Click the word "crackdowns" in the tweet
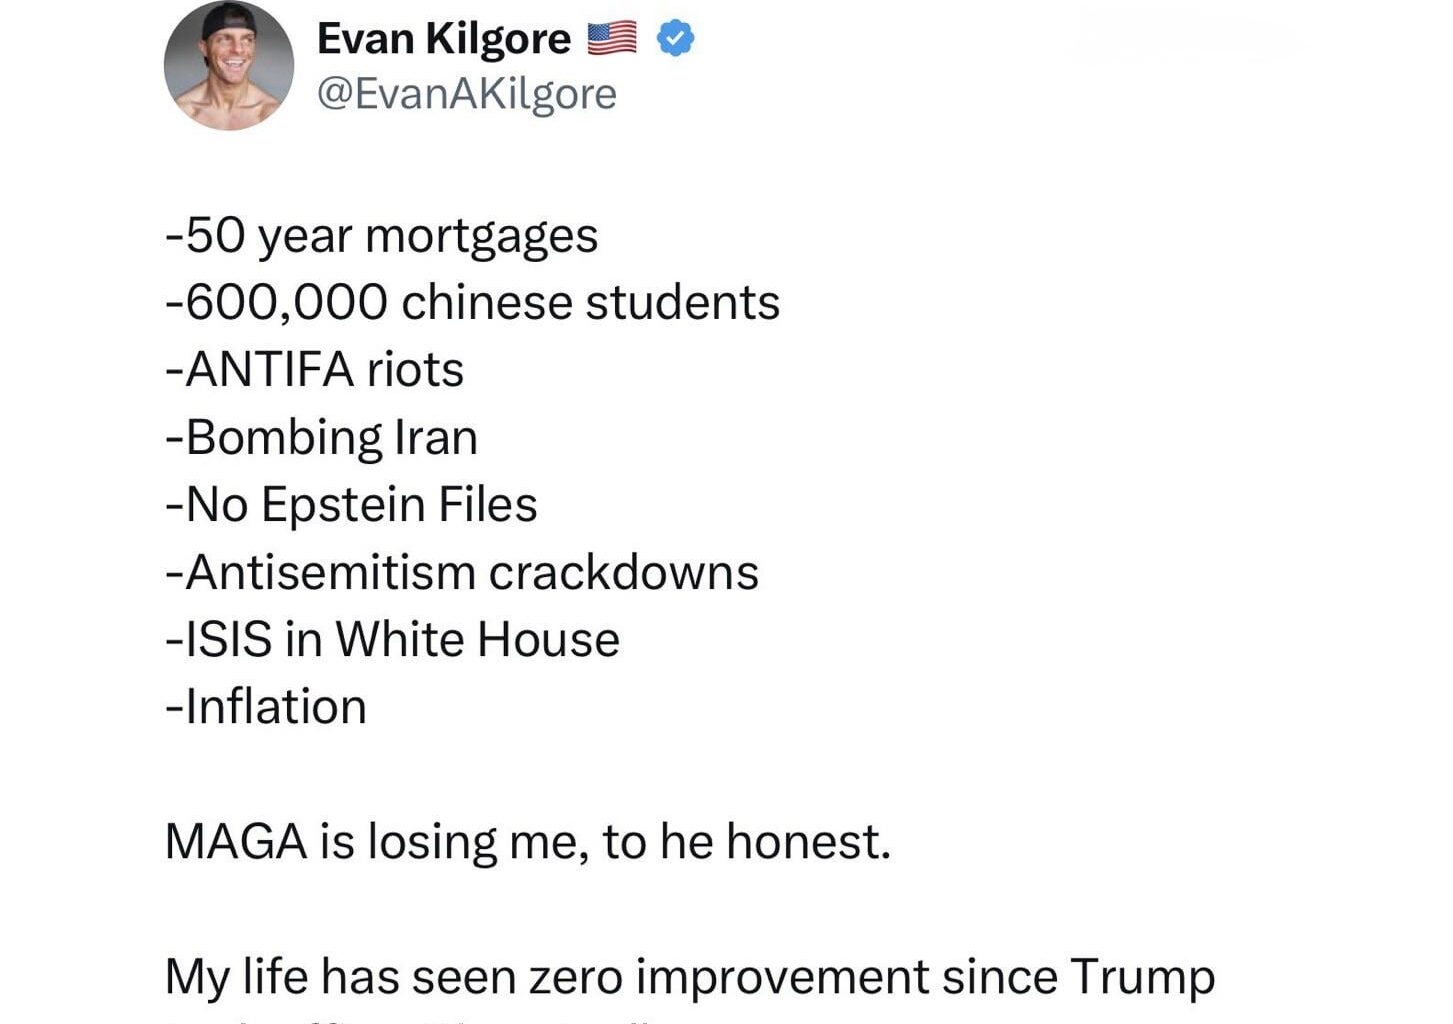Image resolution: width=1453 pixels, height=1024 pixels. tap(623, 573)
